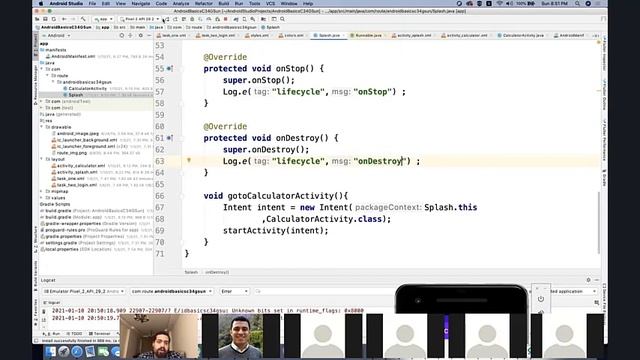
Task: Click the lightbulb intention icon on line 63
Action: pyautogui.click(x=189, y=160)
